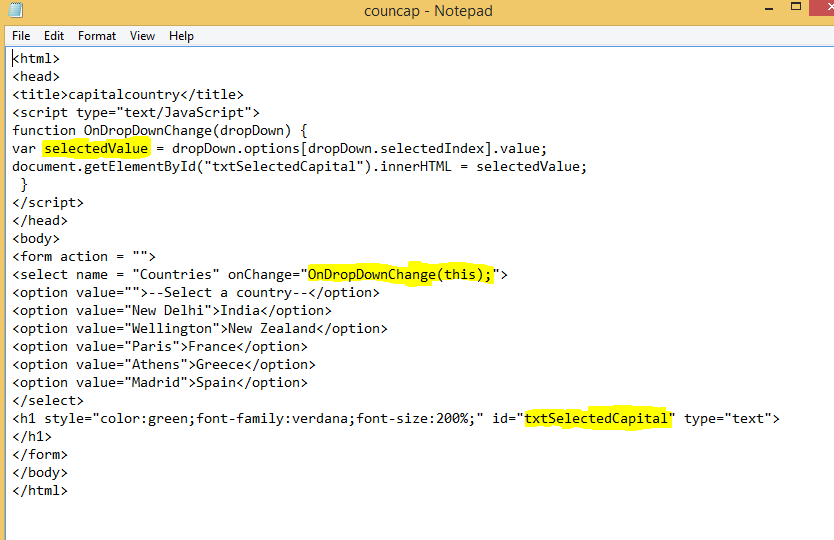Click the type="text" attribute in h1 line
Viewport: 834px width, 540px height.
pyautogui.click(x=728, y=419)
